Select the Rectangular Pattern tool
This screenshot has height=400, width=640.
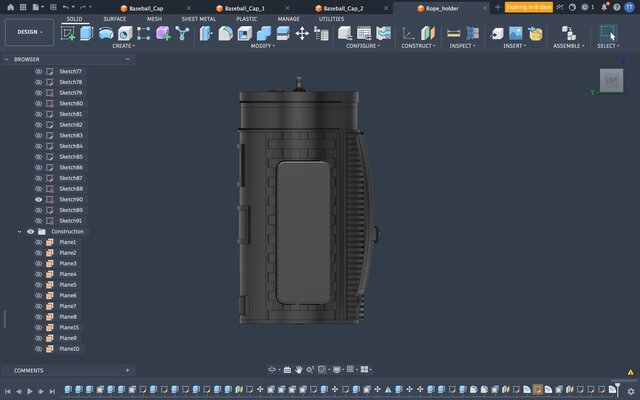click(143, 33)
